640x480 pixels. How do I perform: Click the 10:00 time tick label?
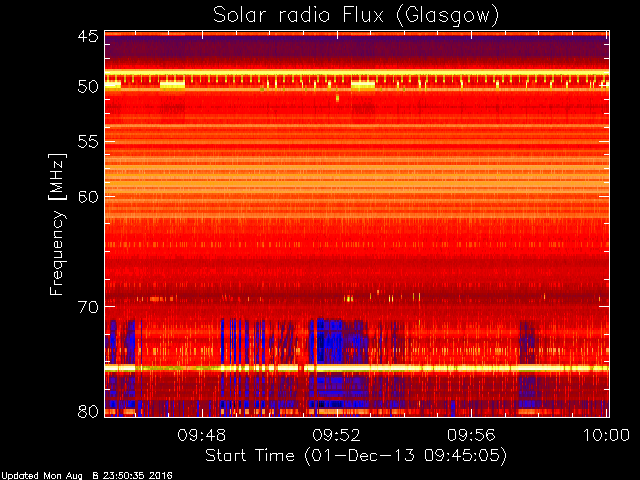point(606,435)
